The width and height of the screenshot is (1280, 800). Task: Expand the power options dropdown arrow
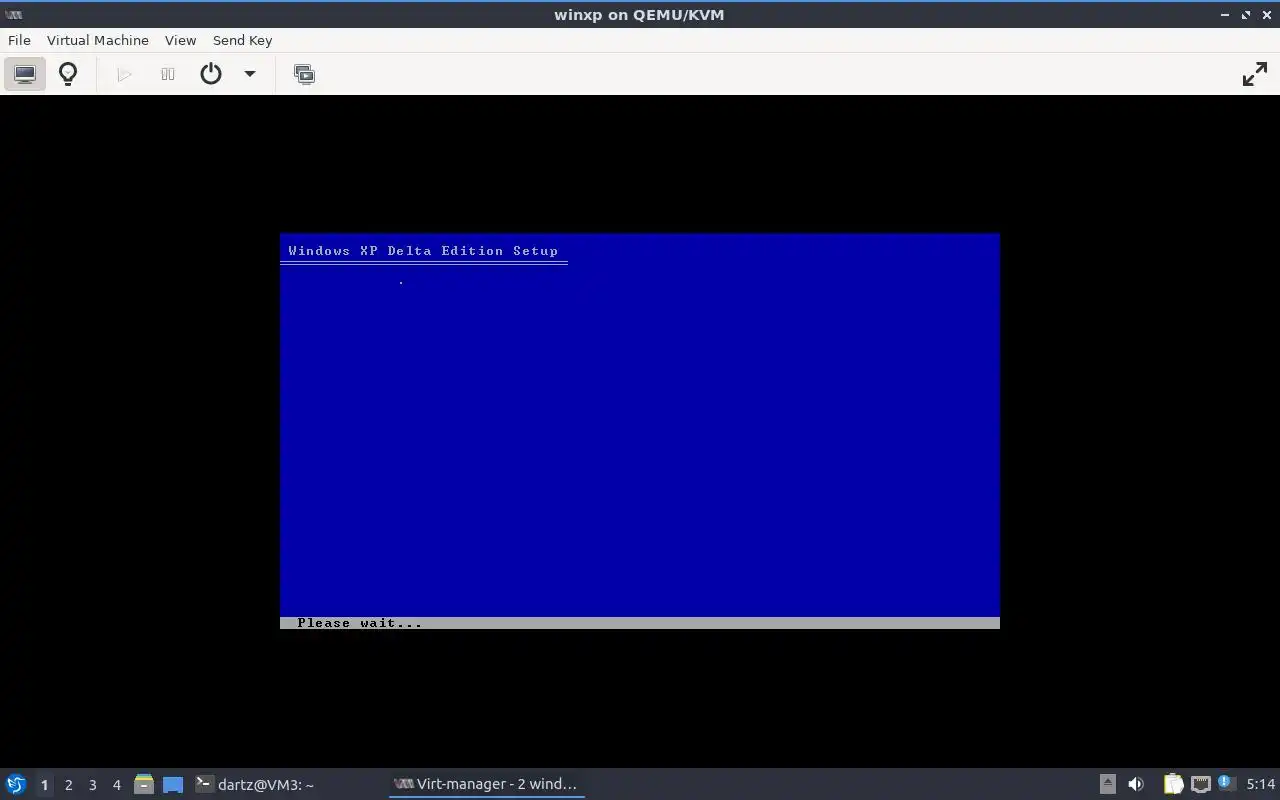coord(250,74)
